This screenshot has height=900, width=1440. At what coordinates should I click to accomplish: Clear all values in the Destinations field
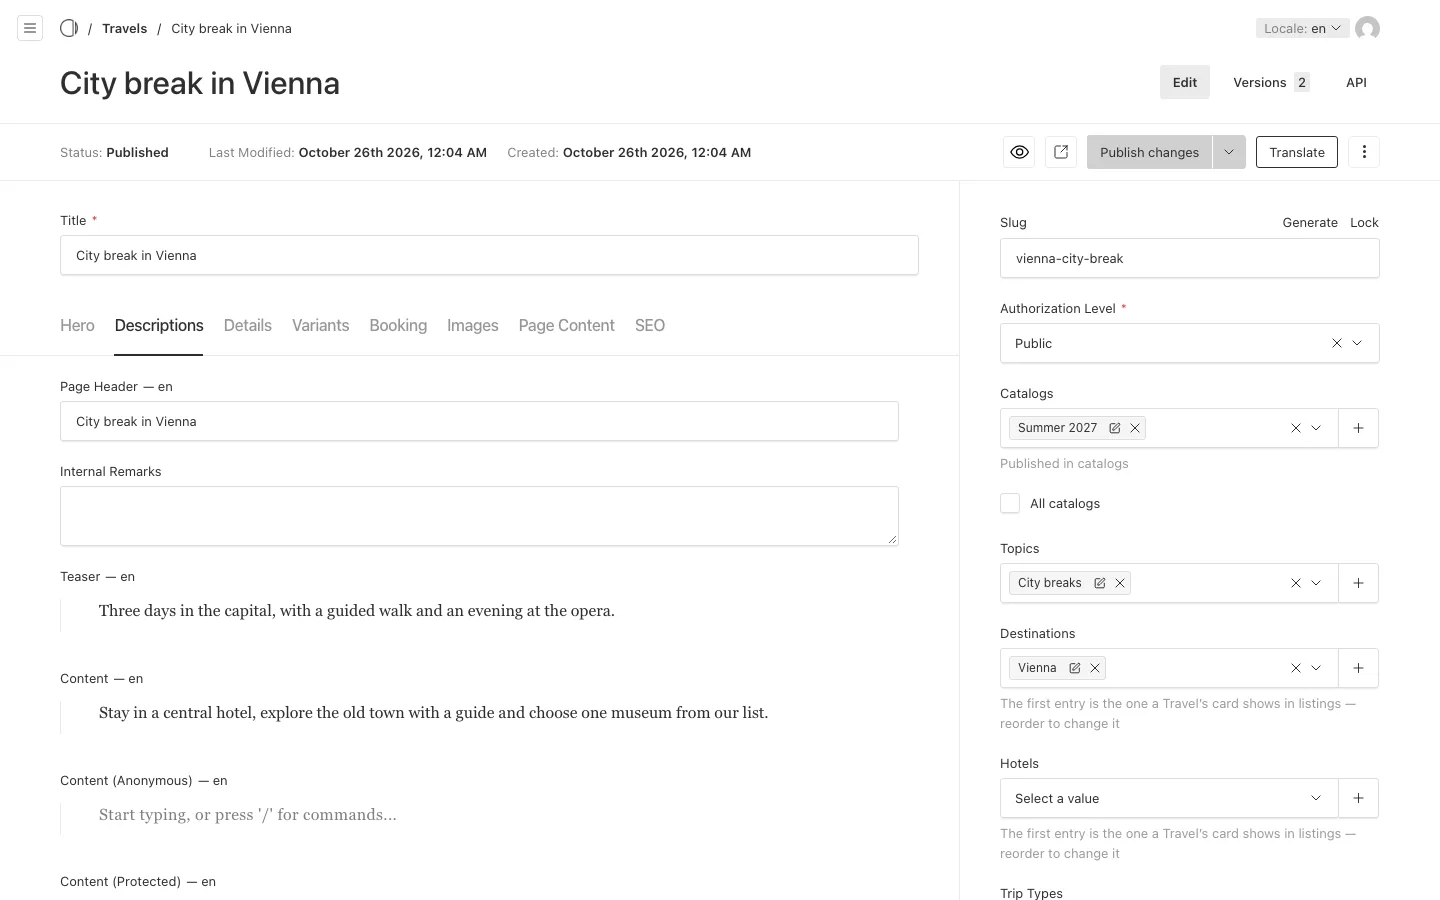pyautogui.click(x=1296, y=668)
